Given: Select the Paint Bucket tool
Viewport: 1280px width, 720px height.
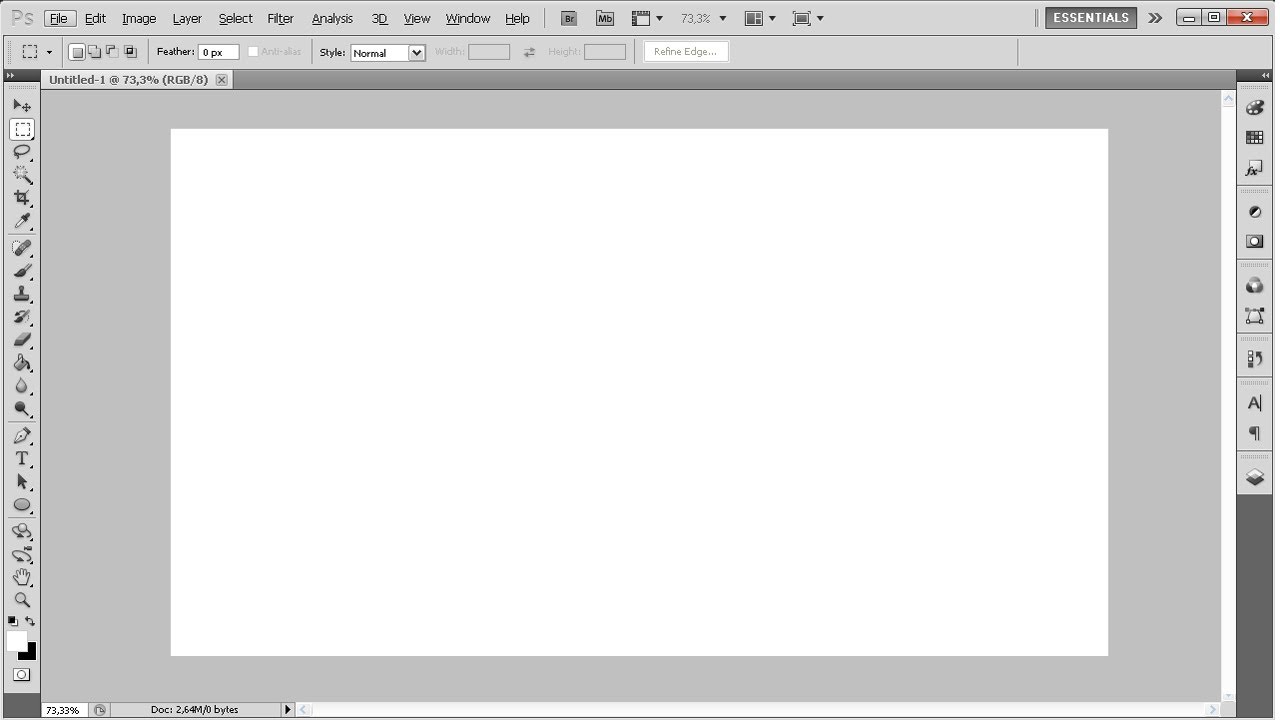Looking at the screenshot, I should pos(22,363).
